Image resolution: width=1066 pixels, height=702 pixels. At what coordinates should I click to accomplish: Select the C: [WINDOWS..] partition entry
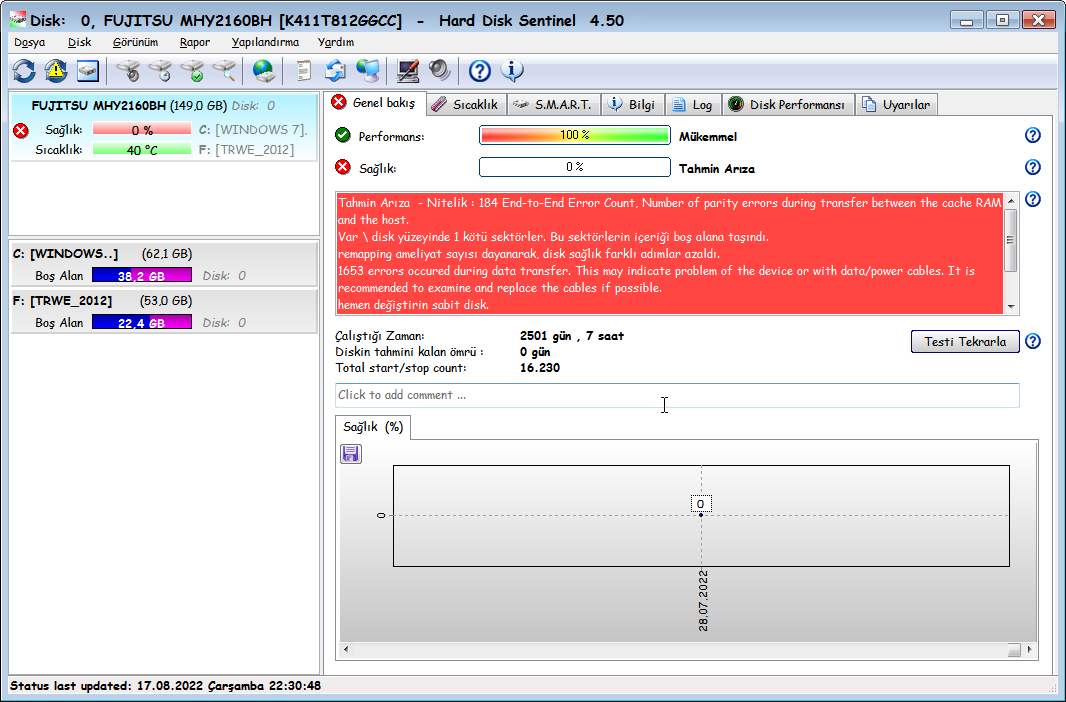click(164, 264)
